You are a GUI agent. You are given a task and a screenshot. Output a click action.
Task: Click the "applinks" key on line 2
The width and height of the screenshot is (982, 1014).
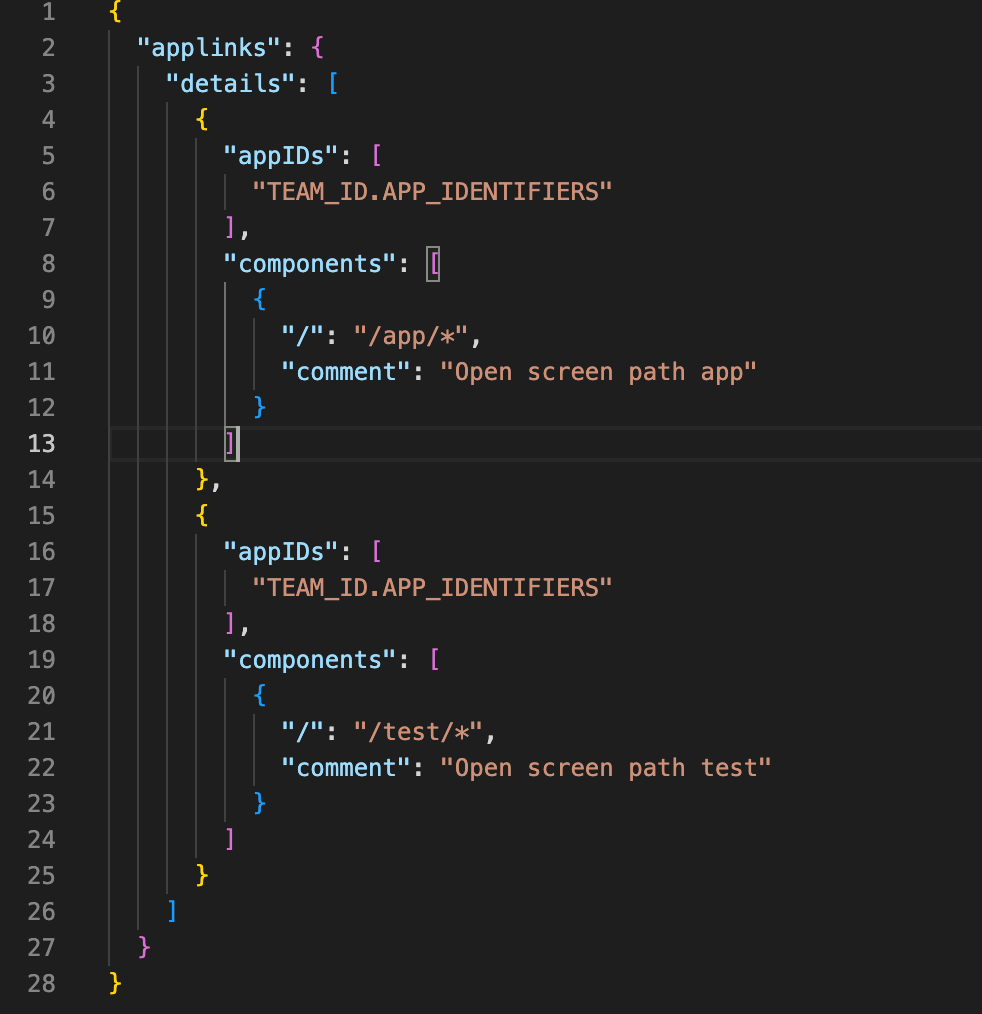click(209, 48)
